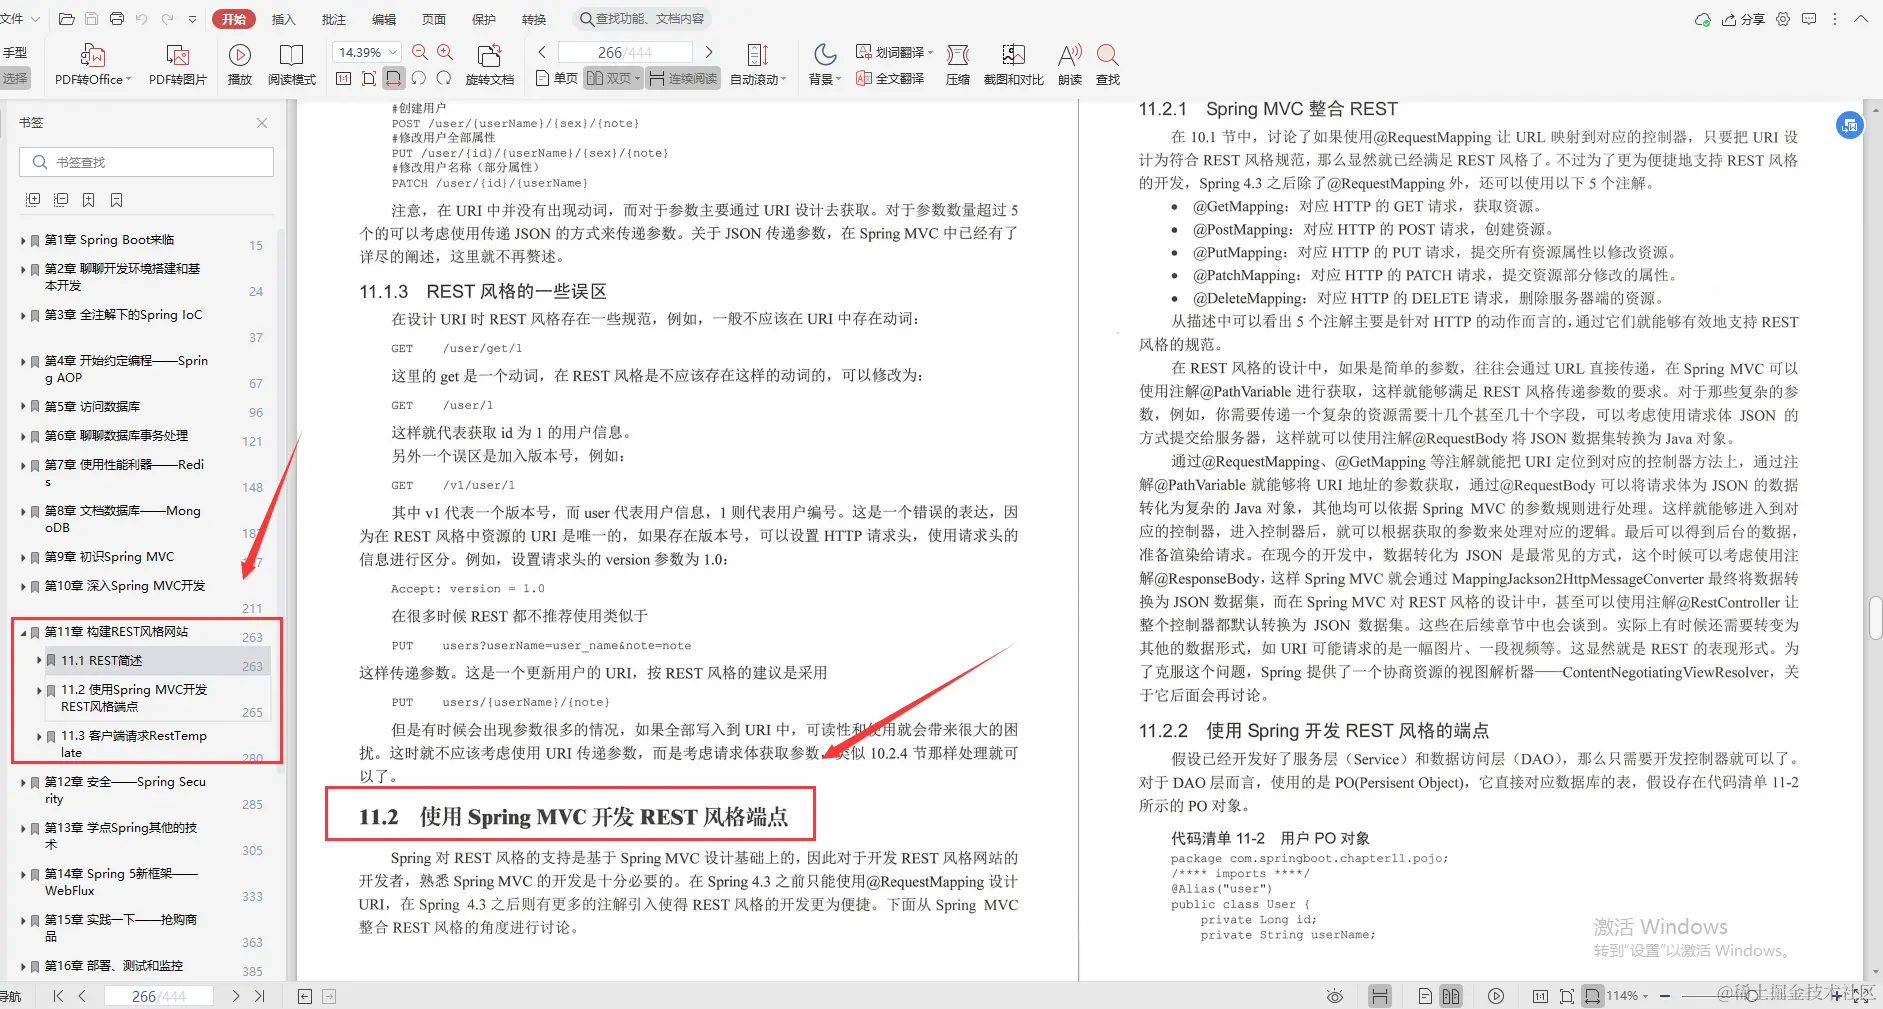The height and width of the screenshot is (1009, 1883).
Task: Enable eye-protection mode in status bar
Action: coord(1335,995)
